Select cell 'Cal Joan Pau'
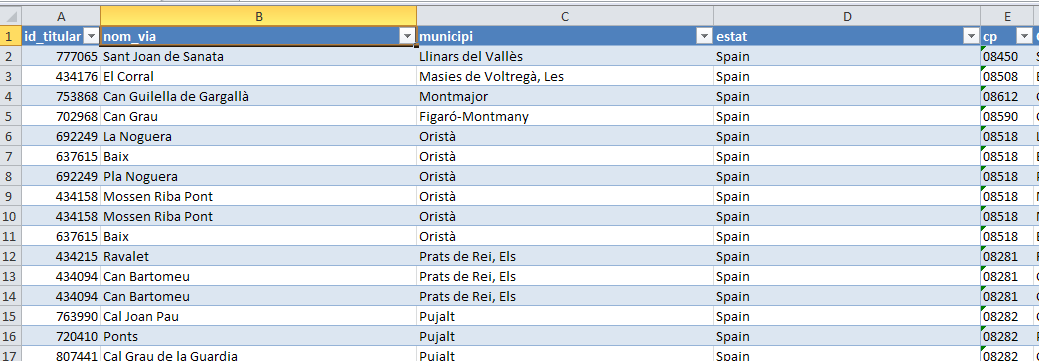The image size is (1039, 361). 258,315
